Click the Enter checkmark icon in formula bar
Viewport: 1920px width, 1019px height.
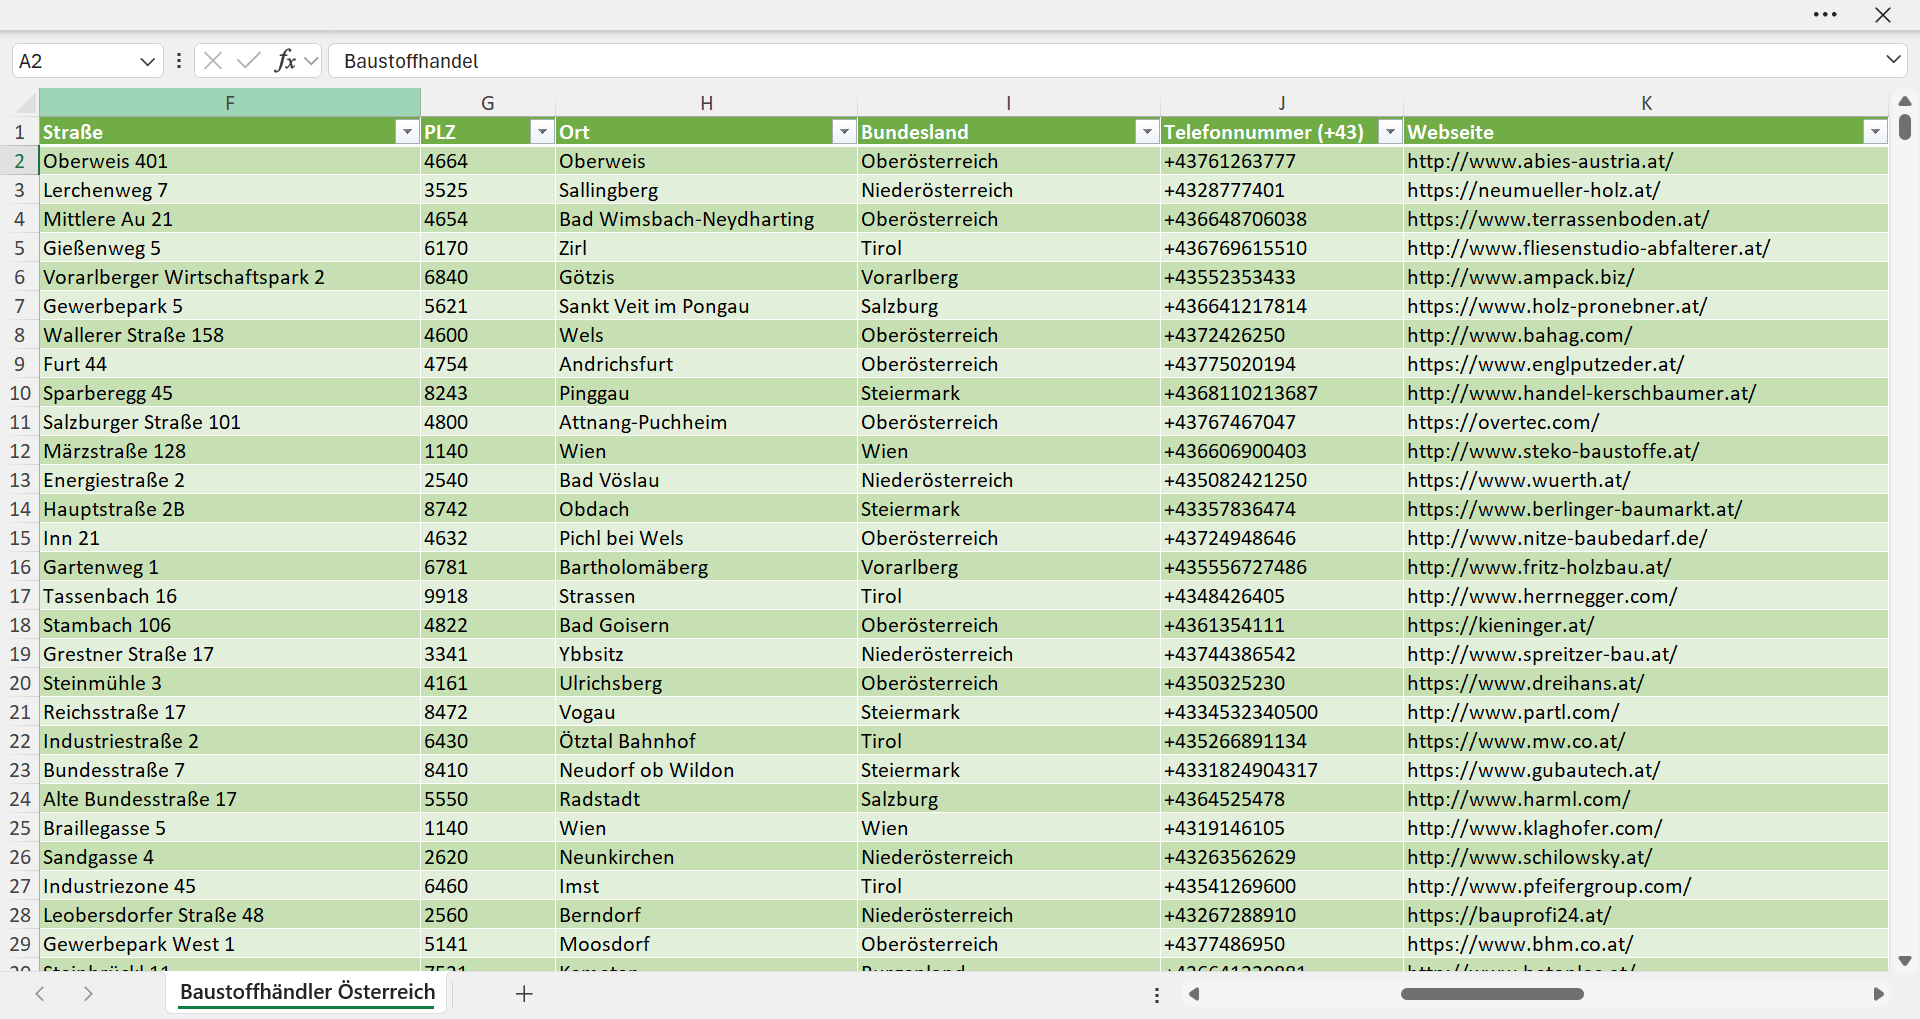click(x=248, y=61)
